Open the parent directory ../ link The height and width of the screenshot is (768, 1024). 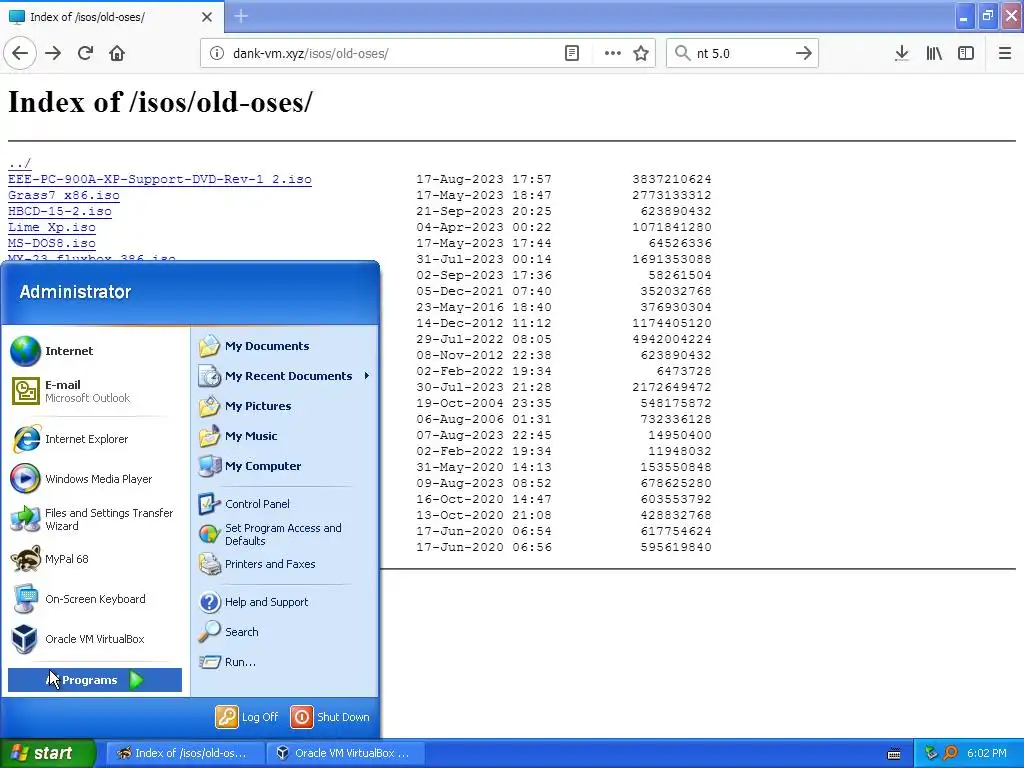pyautogui.click(x=20, y=163)
